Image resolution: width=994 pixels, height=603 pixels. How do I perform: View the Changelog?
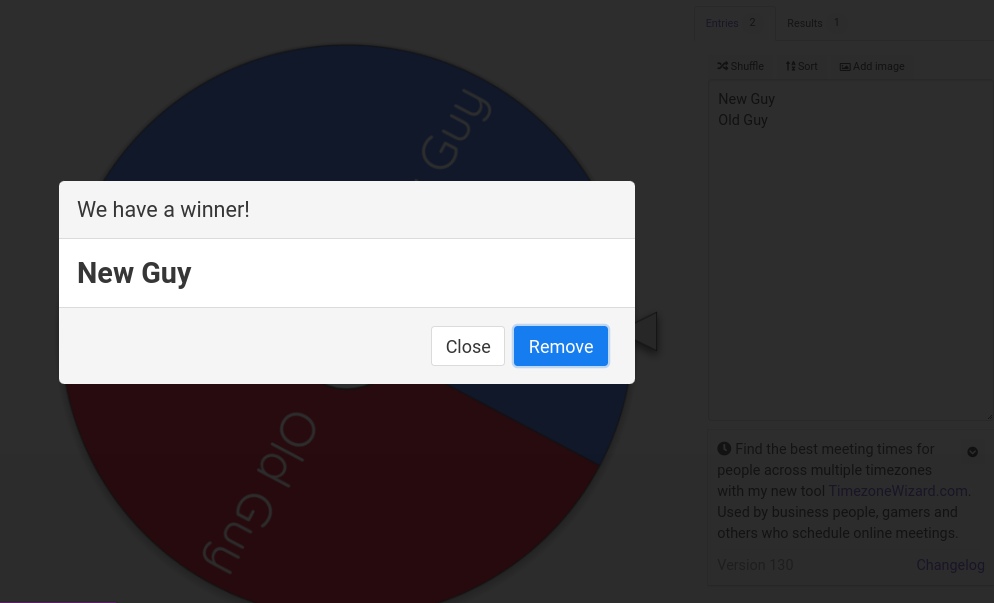click(950, 565)
